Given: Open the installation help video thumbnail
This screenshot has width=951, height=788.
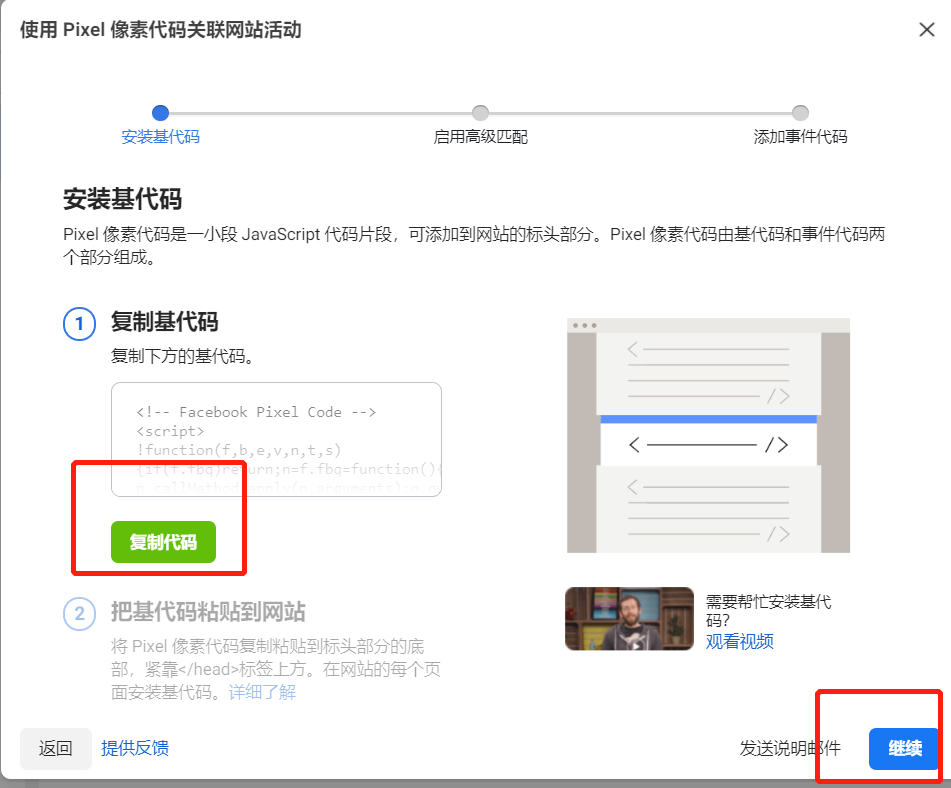Looking at the screenshot, I should click(x=628, y=619).
